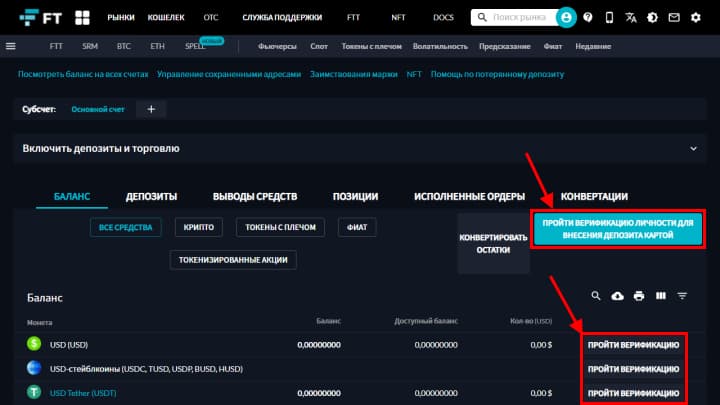
Task: Open the settings gear icon
Action: tap(697, 17)
